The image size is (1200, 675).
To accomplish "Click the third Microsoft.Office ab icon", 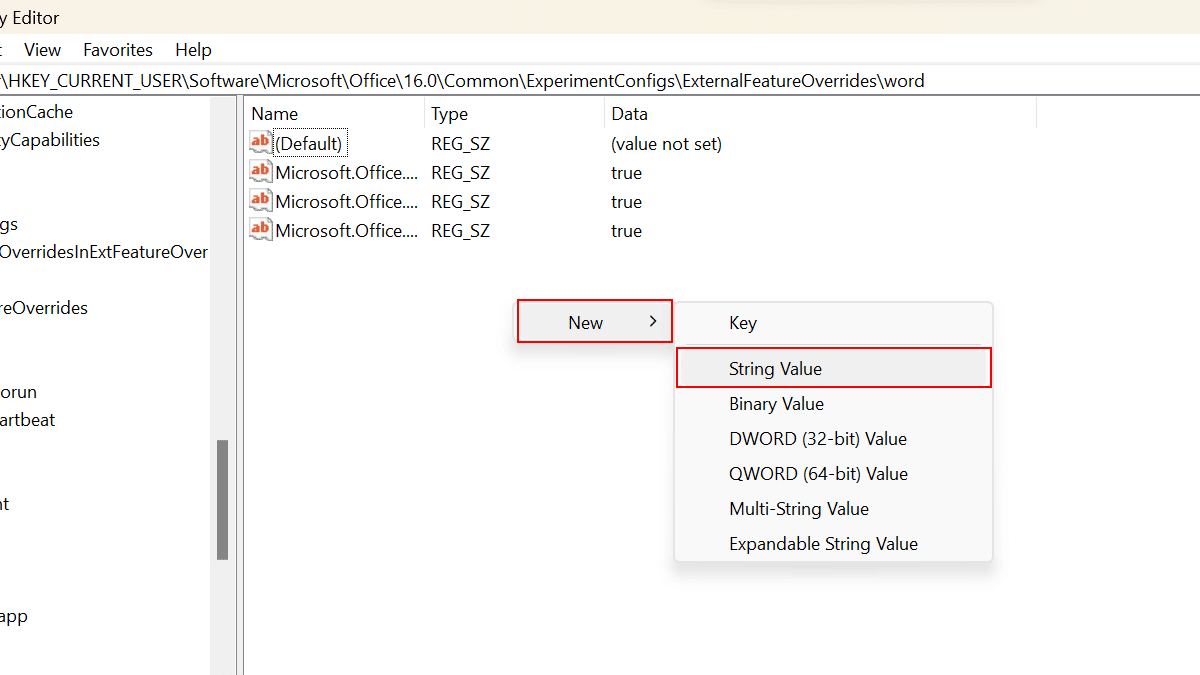I will pyautogui.click(x=260, y=229).
